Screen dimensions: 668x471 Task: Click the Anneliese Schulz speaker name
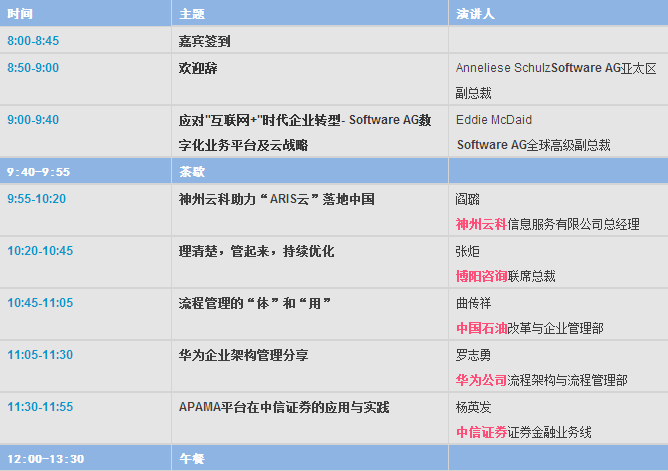pyautogui.click(x=503, y=68)
